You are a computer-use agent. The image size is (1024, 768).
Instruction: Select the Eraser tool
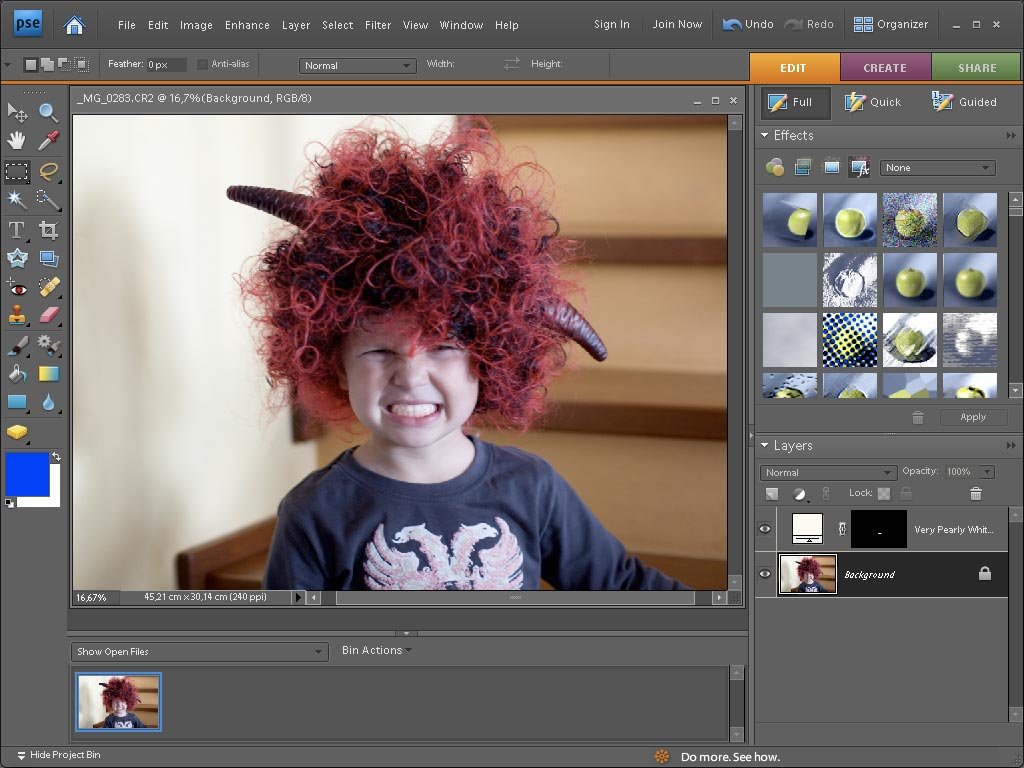point(47,316)
